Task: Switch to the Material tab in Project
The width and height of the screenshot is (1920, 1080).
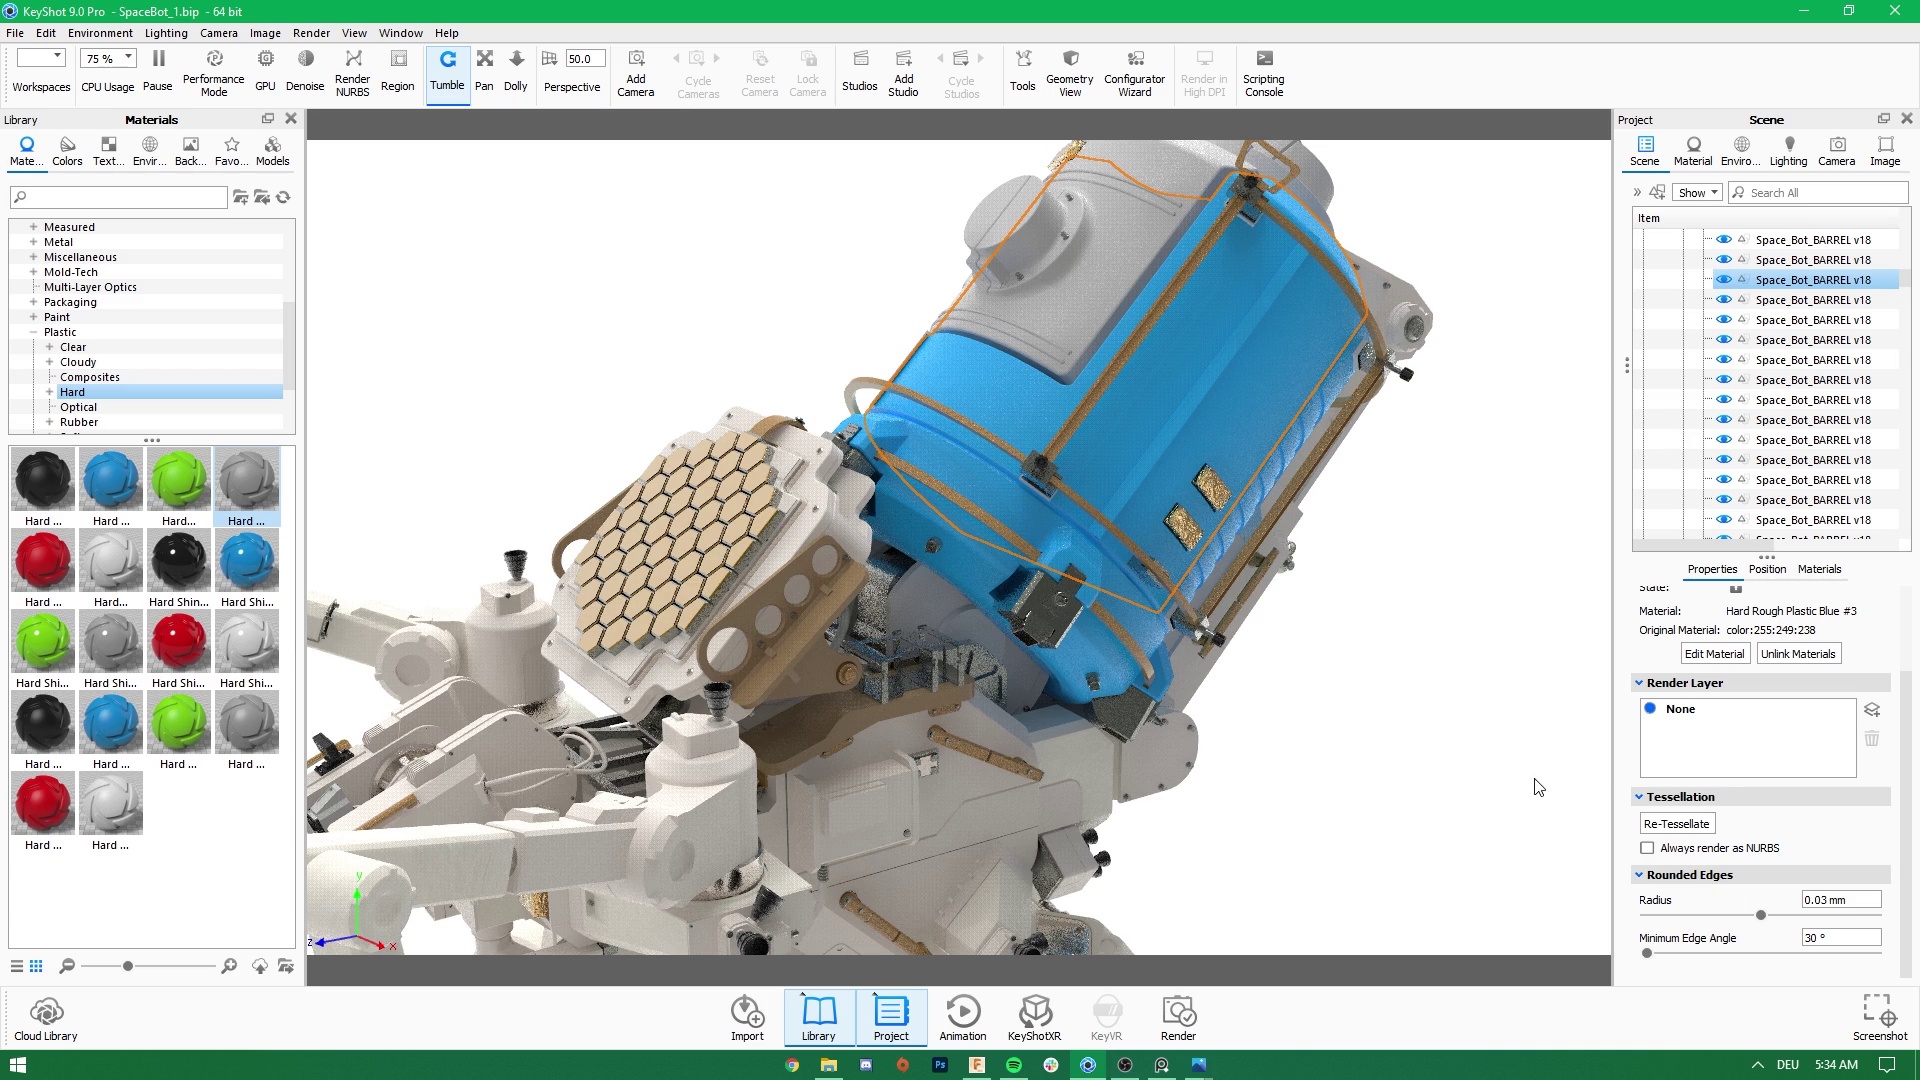Action: pyautogui.click(x=1693, y=152)
